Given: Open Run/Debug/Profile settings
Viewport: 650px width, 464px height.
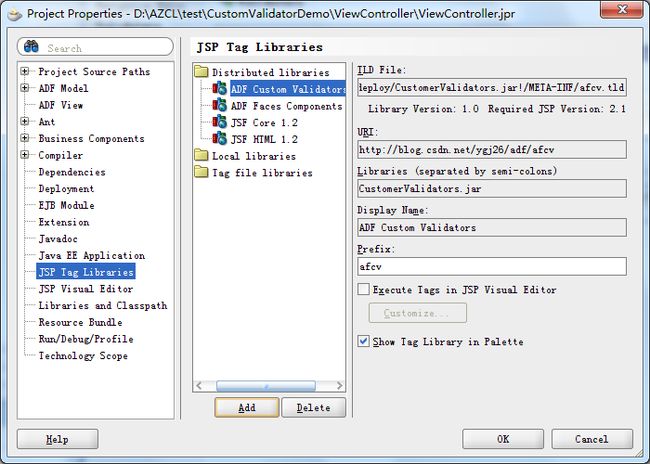Looking at the screenshot, I should 86,339.
